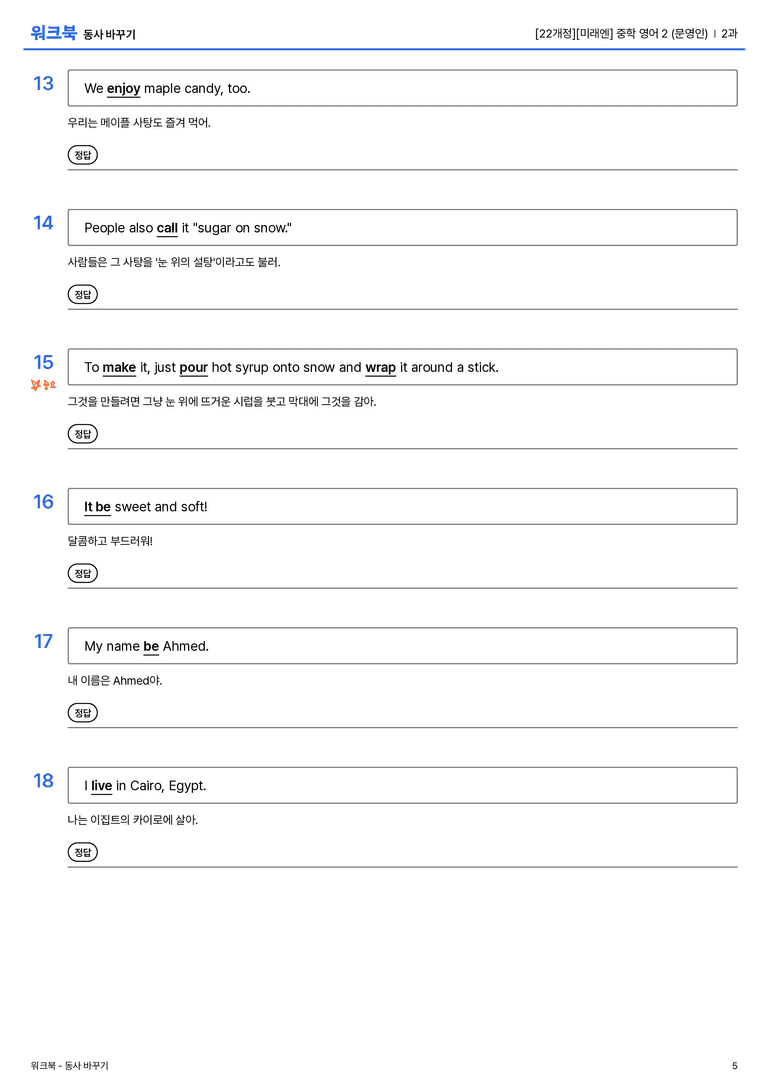768x1087 pixels.
Task: Click the 정답 badge under question 15
Action: (x=82, y=434)
